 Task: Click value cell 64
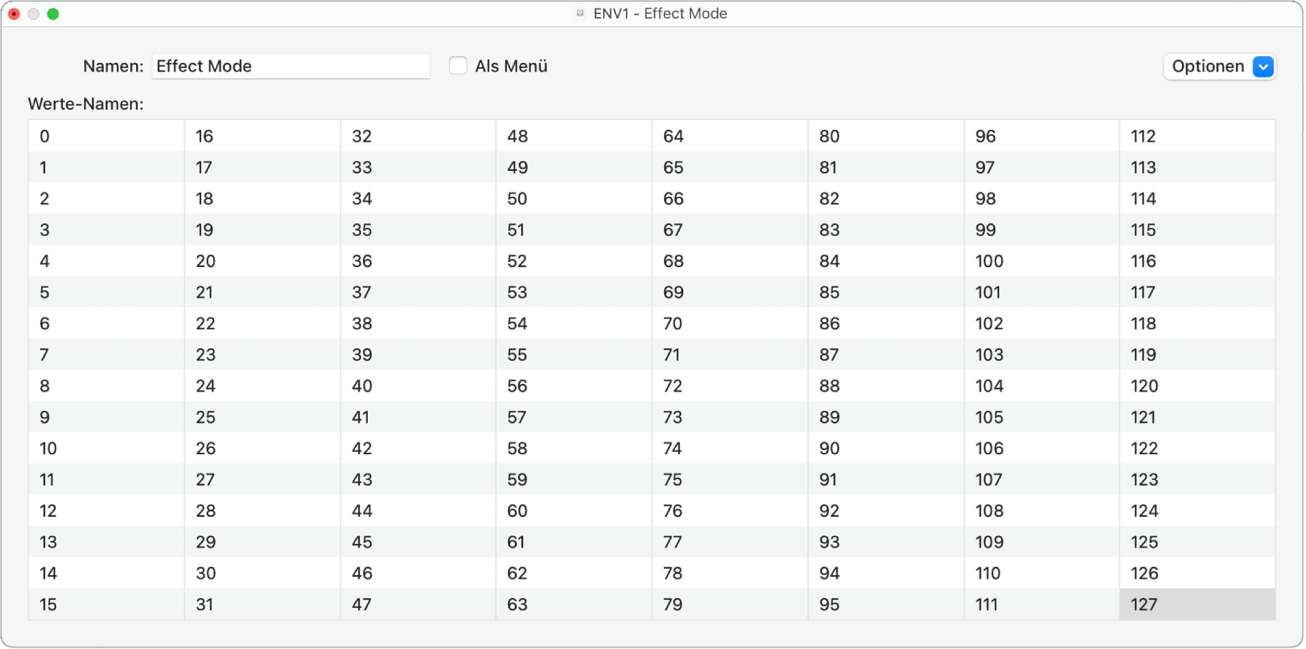click(x=729, y=136)
